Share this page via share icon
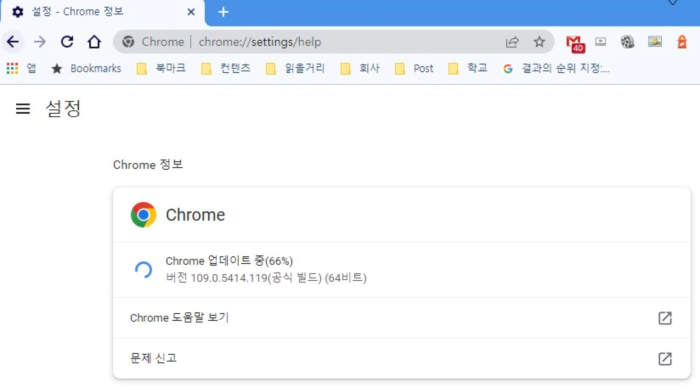This screenshot has width=700, height=387. [512, 42]
